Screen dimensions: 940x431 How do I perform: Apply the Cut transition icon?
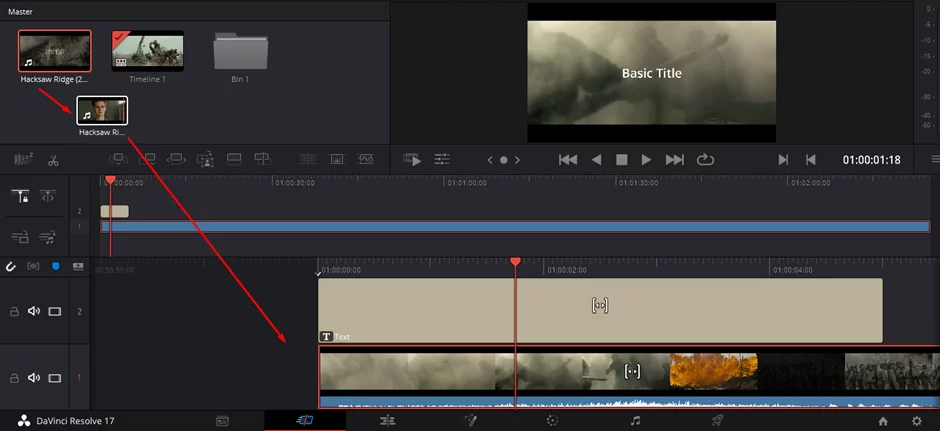308,159
